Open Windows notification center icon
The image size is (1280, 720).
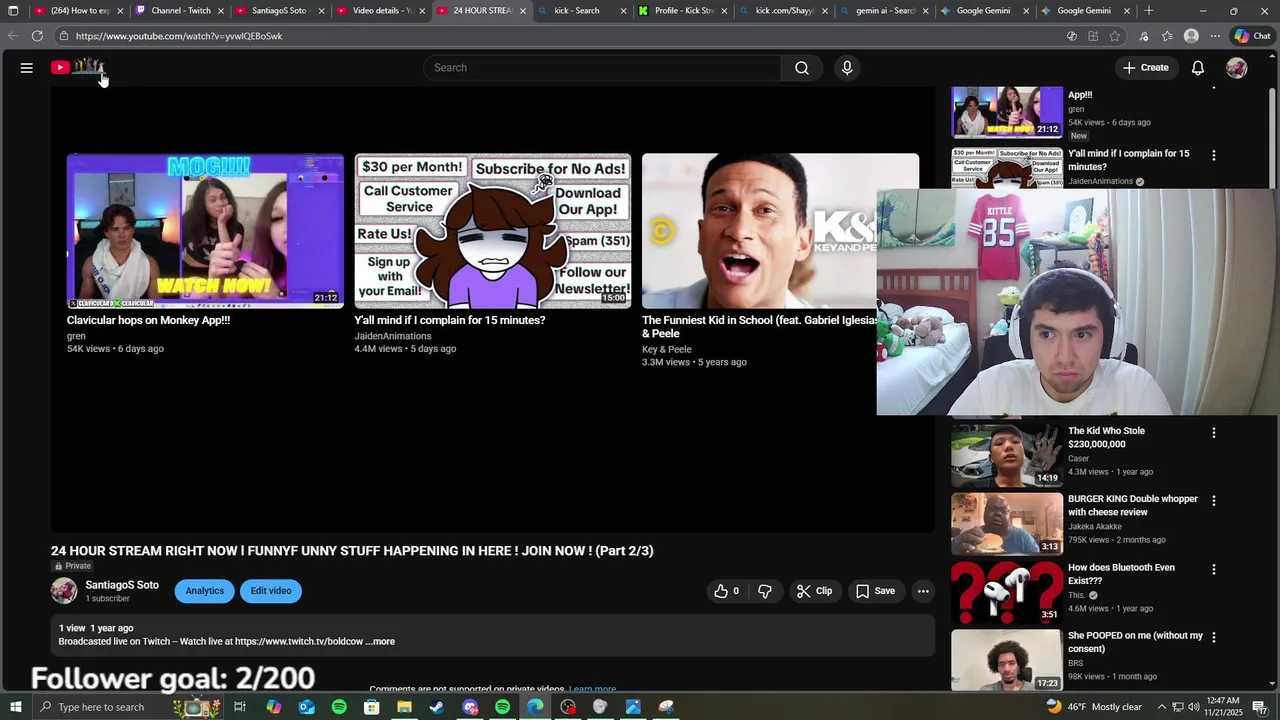pos(1260,707)
